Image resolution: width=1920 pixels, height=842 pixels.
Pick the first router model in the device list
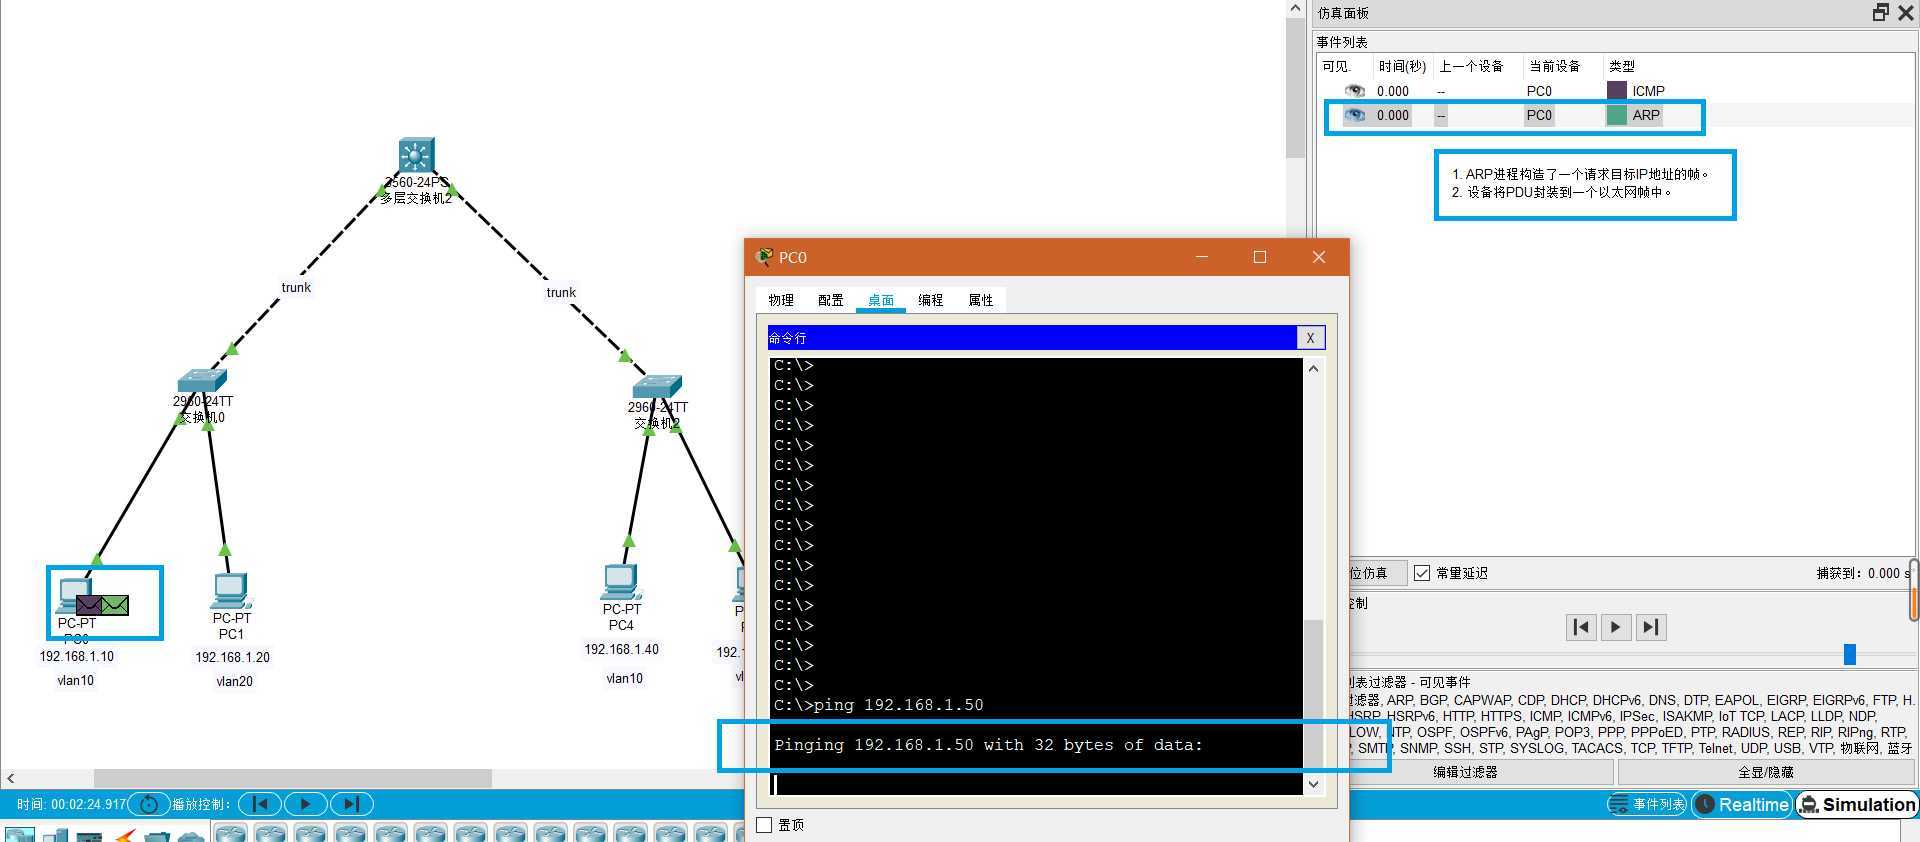pyautogui.click(x=231, y=834)
